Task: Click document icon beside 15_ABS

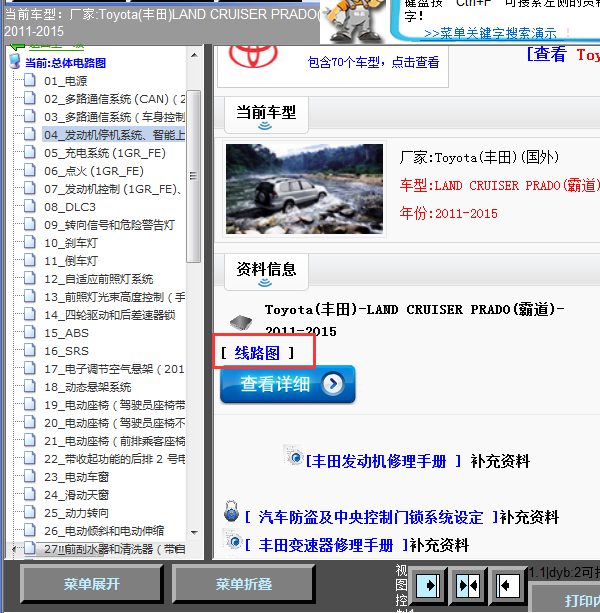Action: click(x=30, y=332)
